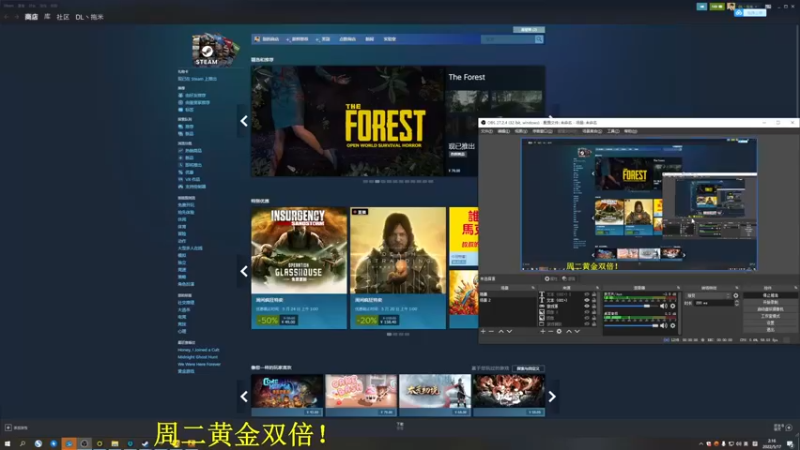This screenshot has height=450, width=800.
Task: Click the Steam store search input field
Action: (508, 39)
